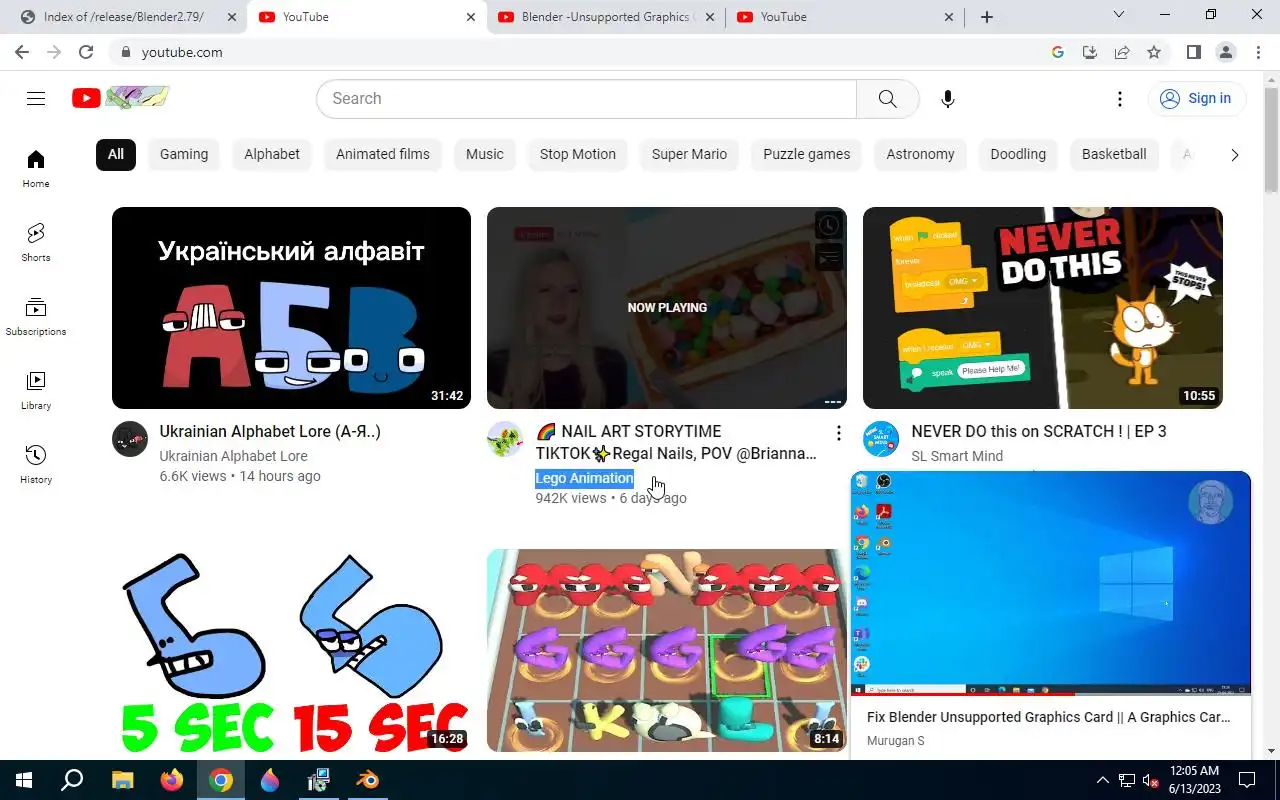Click Ukrainian Alphabet Lore channel name
Screen dimensions: 1280x800
234,456
